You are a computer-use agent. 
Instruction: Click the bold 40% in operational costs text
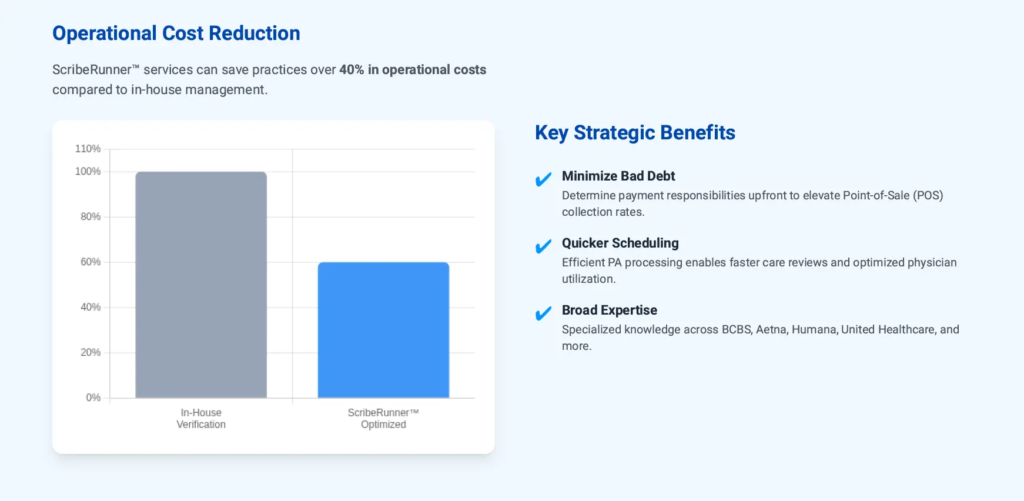413,70
